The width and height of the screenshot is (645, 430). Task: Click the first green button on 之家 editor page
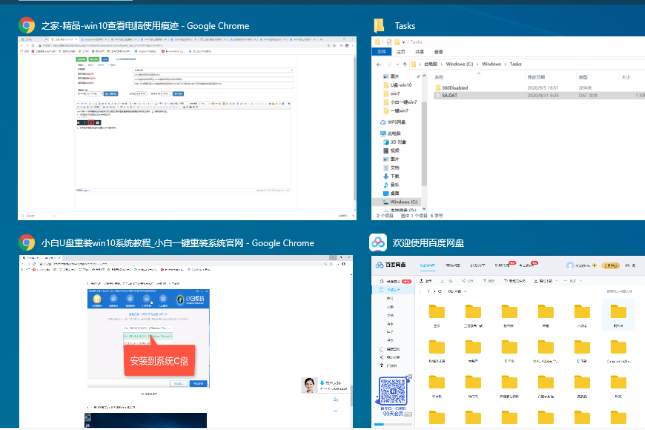(81, 60)
